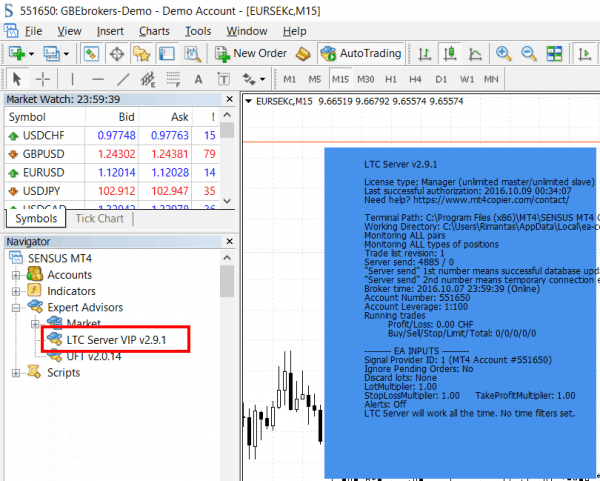
Task: Click the New Order button
Action: (251, 54)
